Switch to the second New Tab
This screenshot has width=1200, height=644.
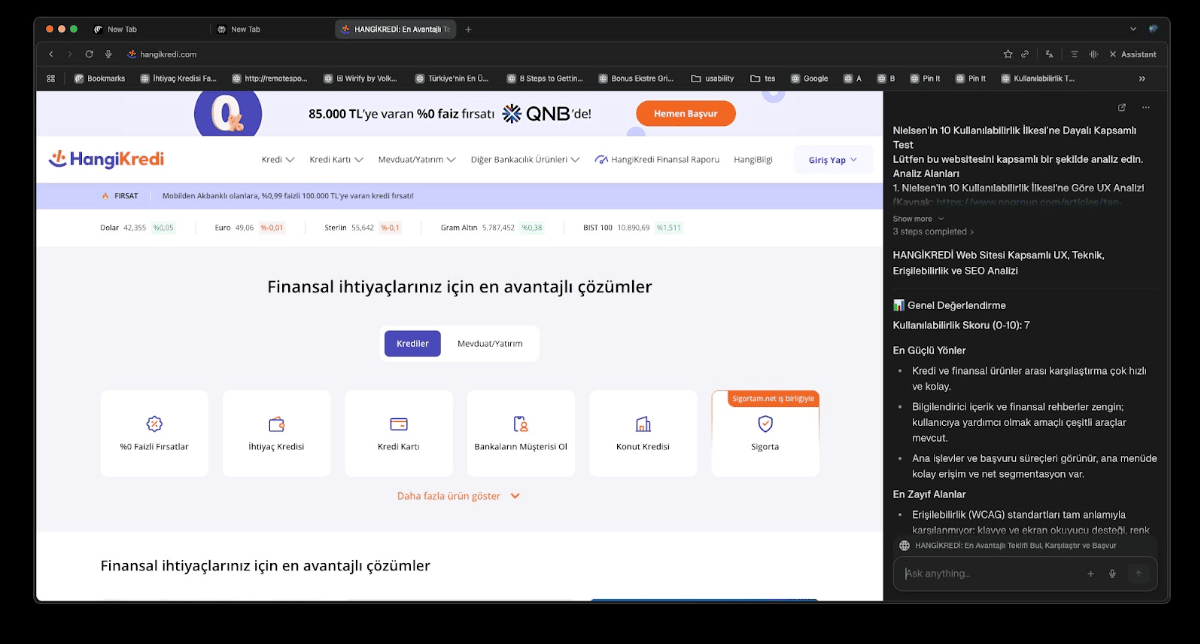coord(272,29)
